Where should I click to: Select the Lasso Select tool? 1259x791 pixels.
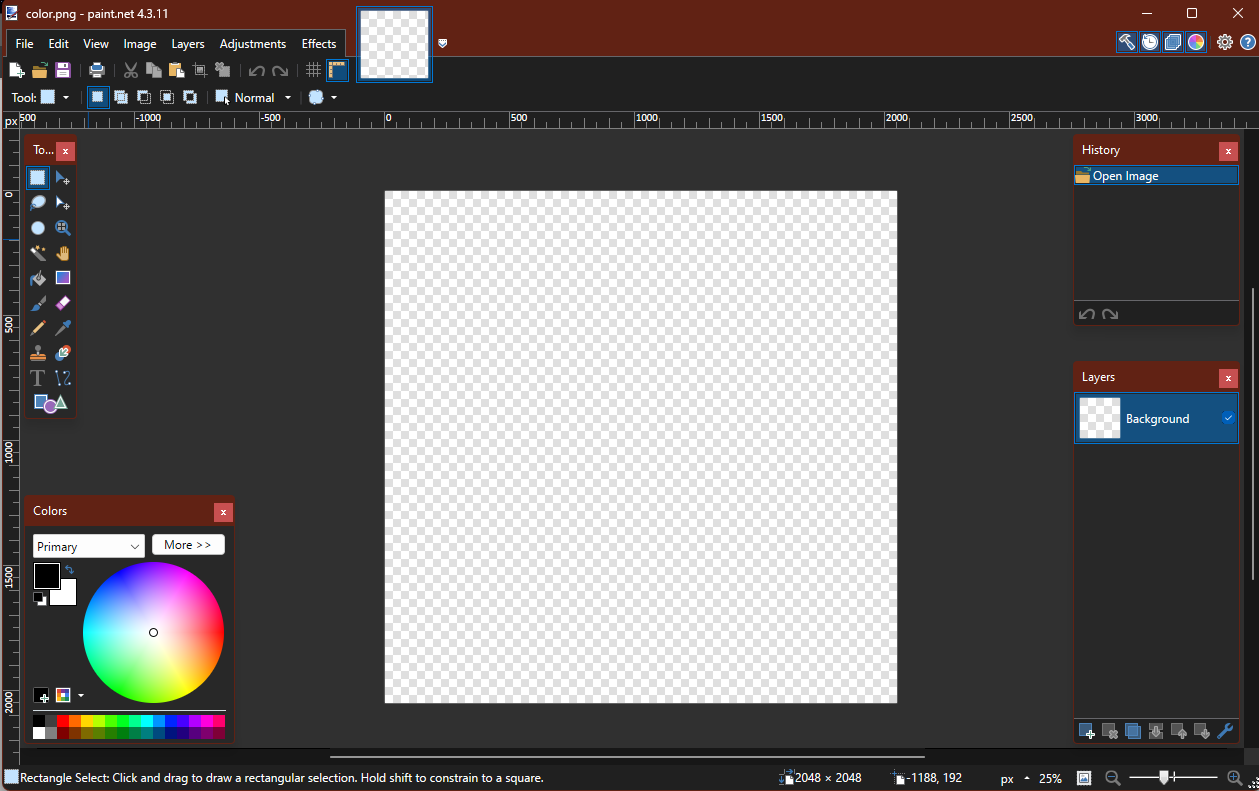point(38,203)
